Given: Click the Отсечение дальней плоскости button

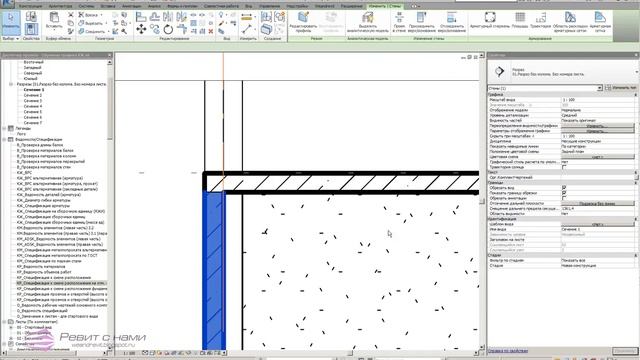Looking at the screenshot, I should (598, 203).
